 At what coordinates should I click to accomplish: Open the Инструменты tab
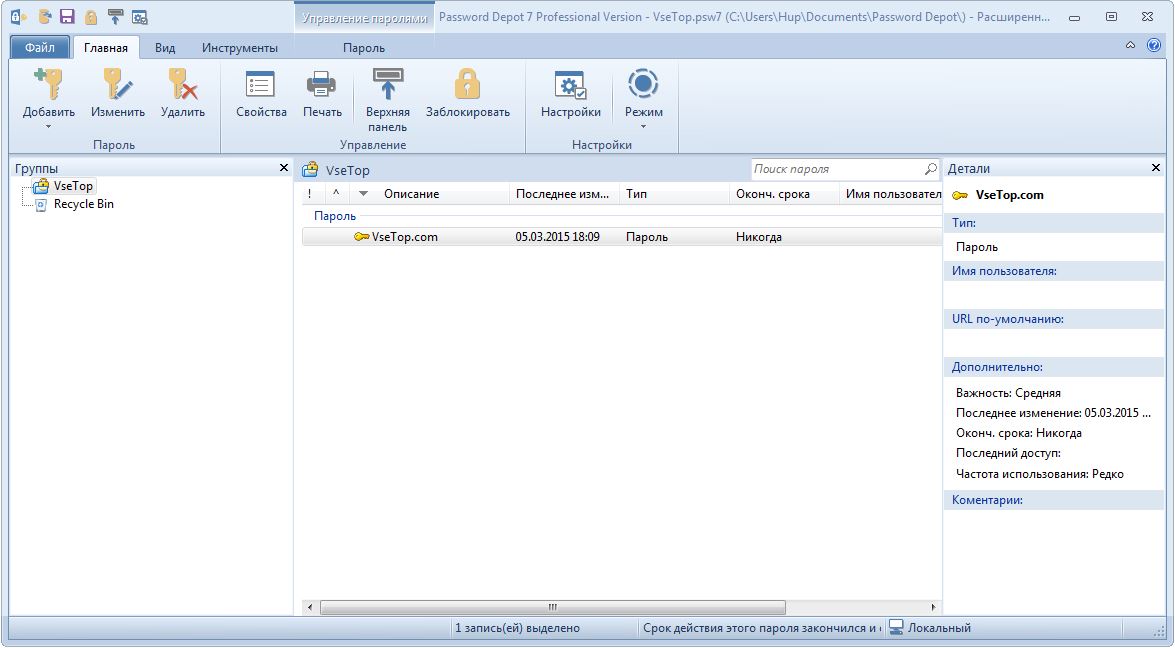240,48
